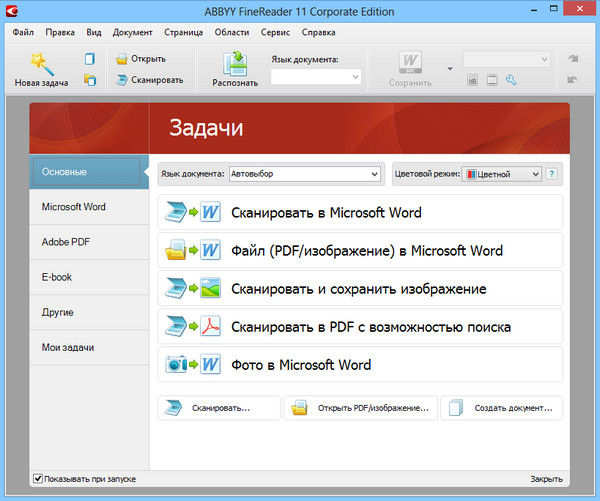Open the Сервис menu
The width and height of the screenshot is (600, 501).
click(x=275, y=32)
